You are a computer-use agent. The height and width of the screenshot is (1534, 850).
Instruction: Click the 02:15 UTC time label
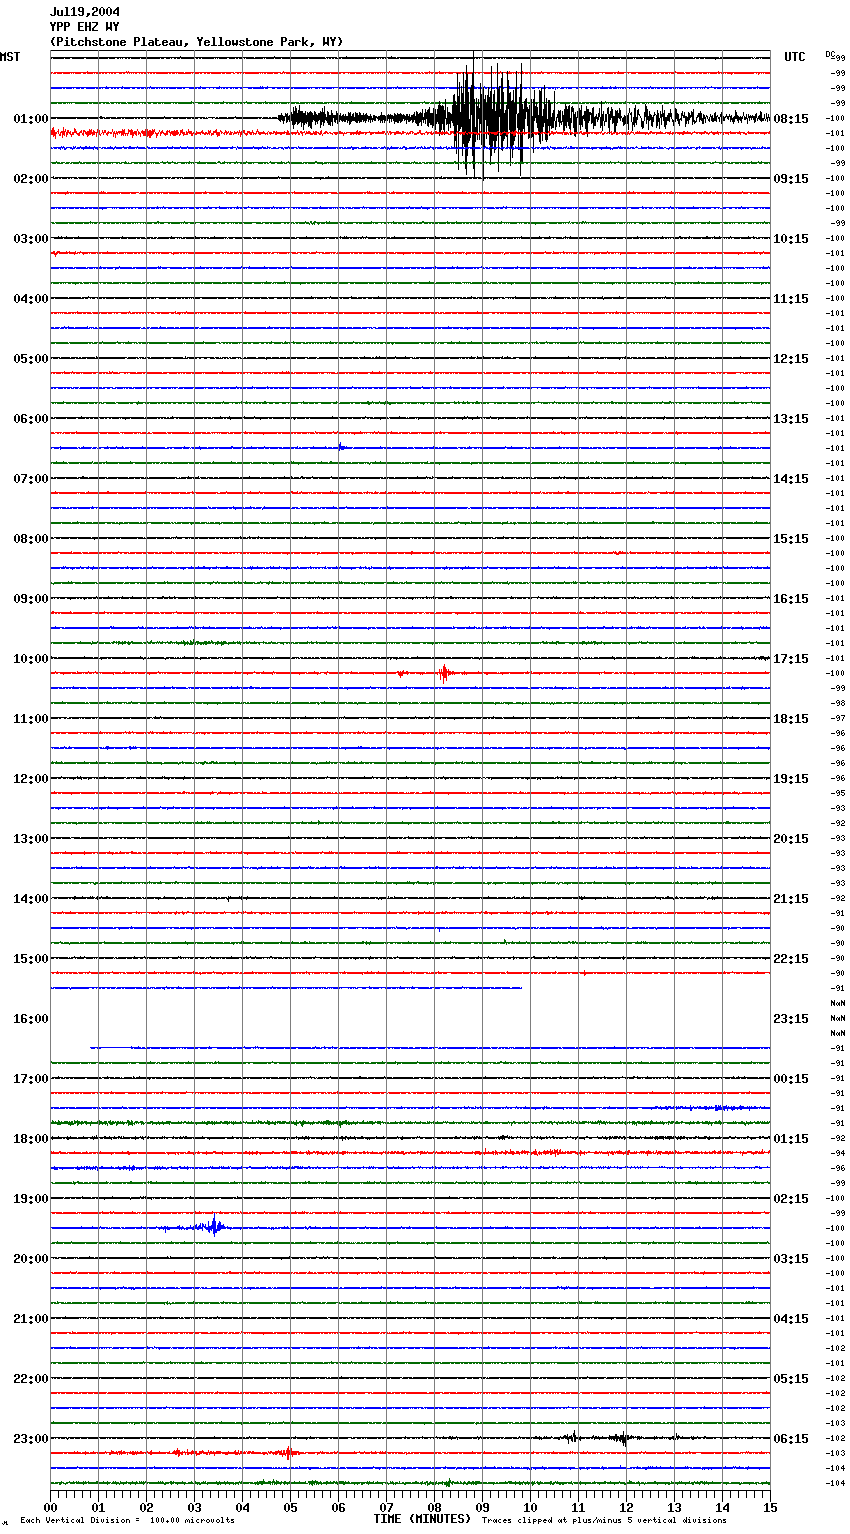[791, 1199]
